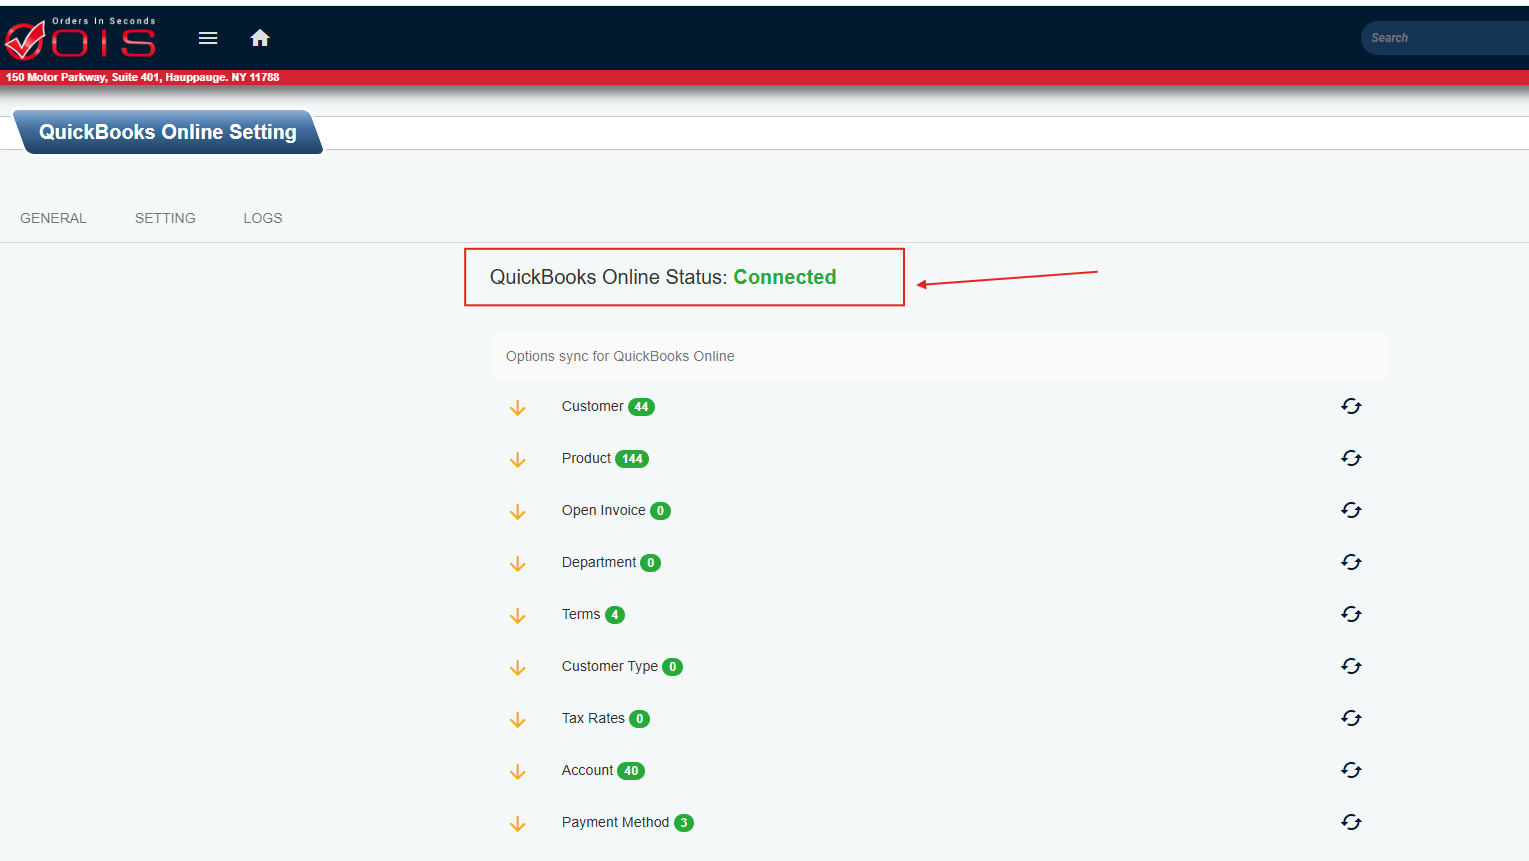Viewport: 1529px width, 861px height.
Task: Click download arrow beside Department
Action: [517, 564]
